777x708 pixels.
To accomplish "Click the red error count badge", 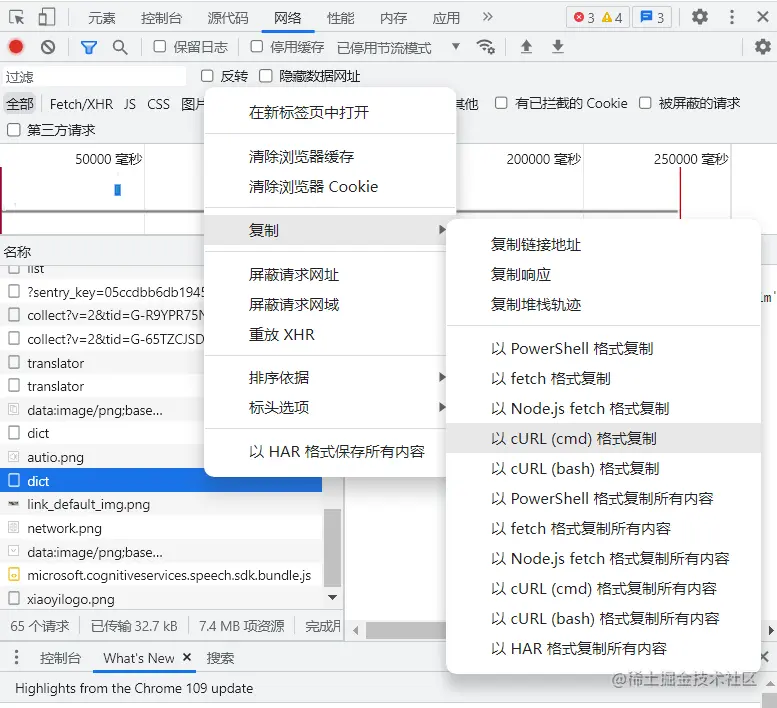I will click(584, 18).
